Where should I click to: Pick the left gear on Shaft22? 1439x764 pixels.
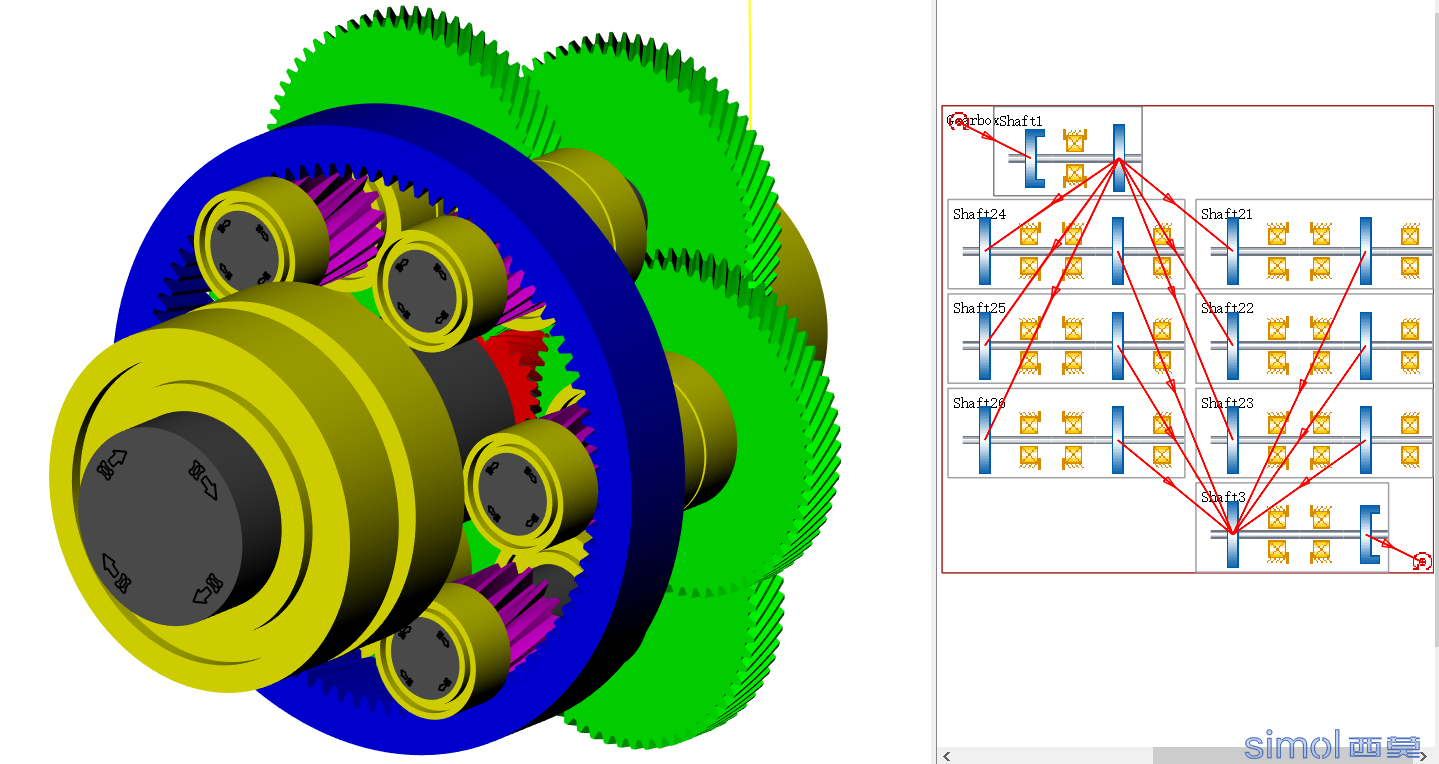pos(1233,346)
